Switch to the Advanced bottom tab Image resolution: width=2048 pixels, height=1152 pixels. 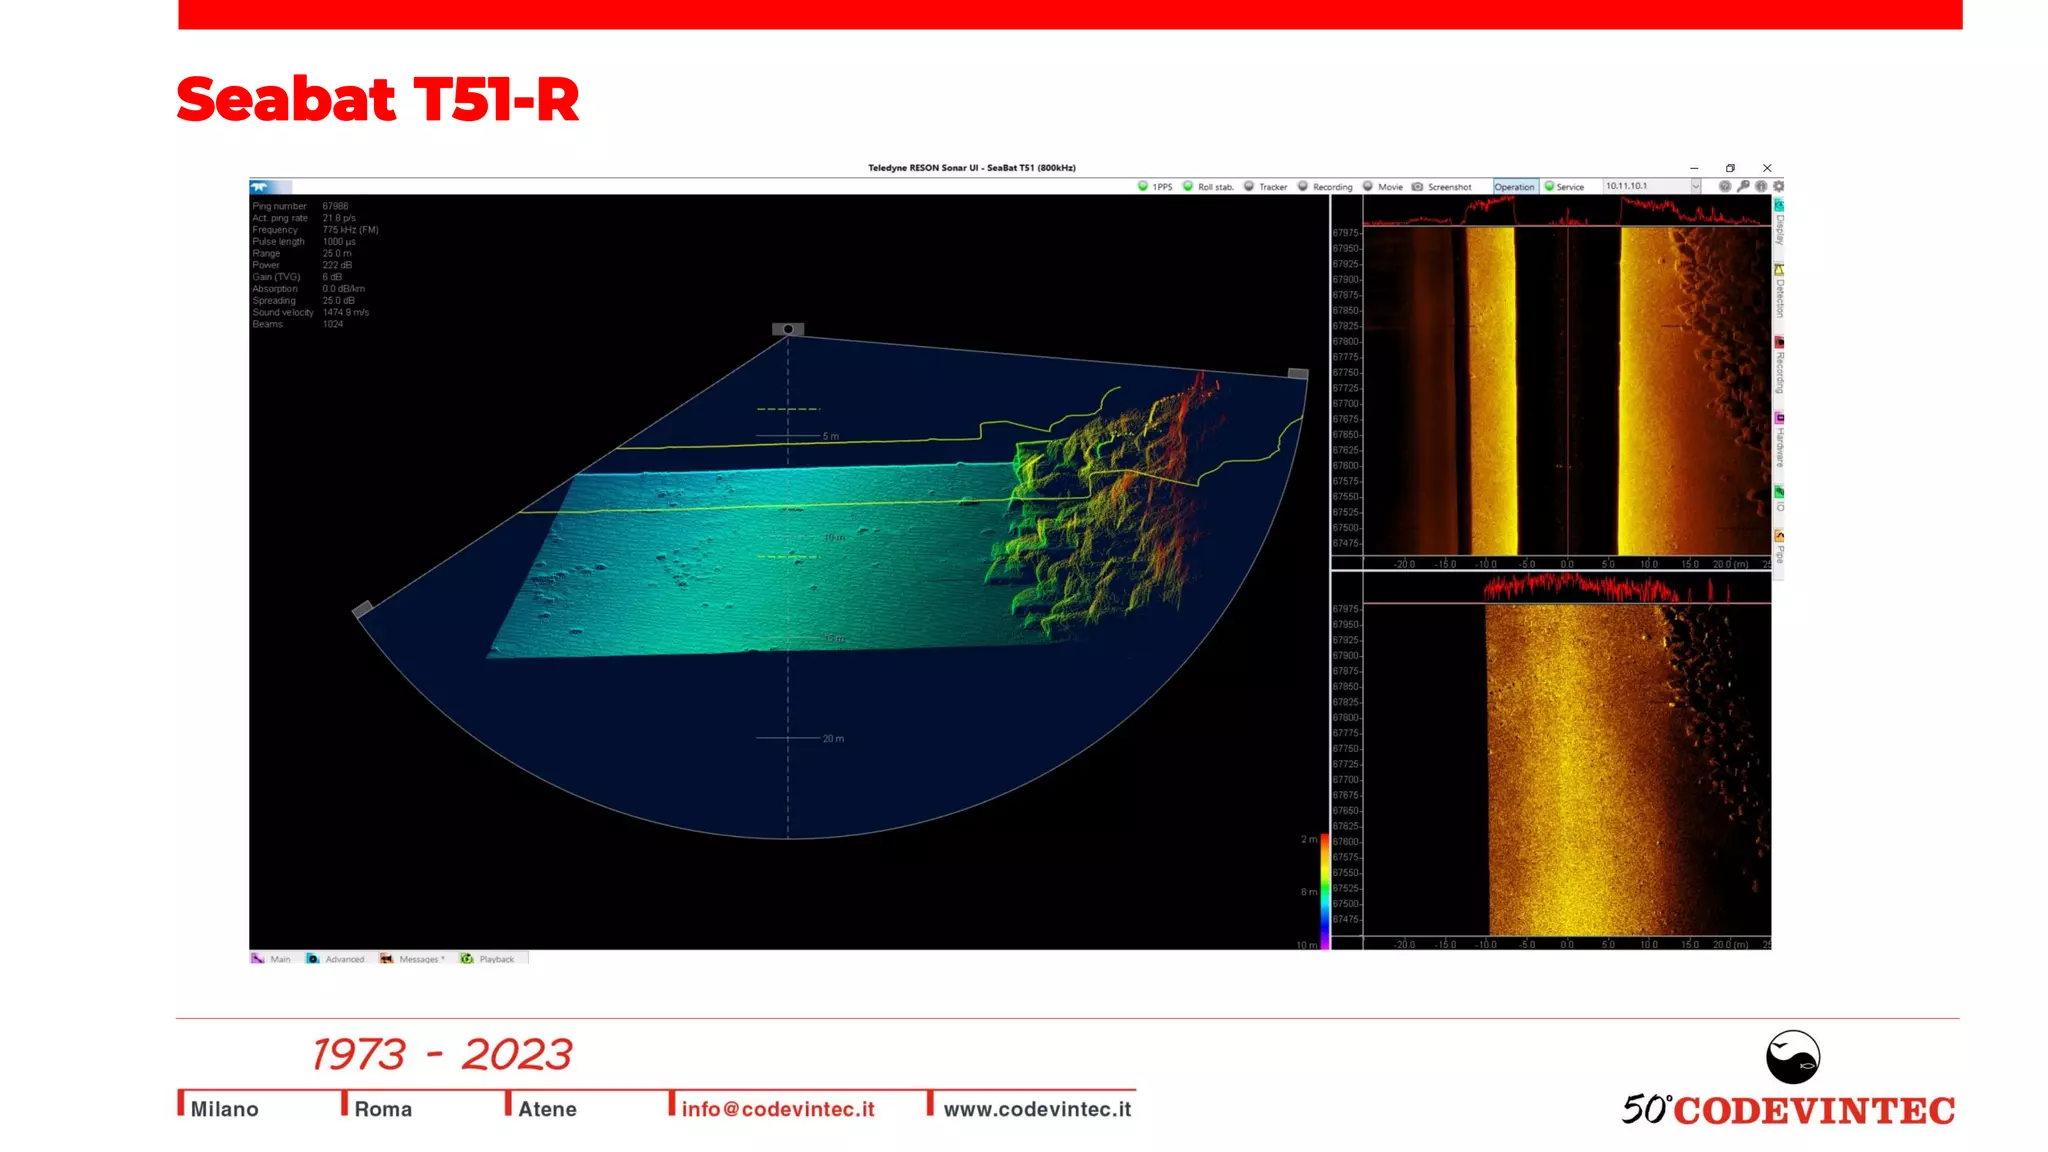335,959
